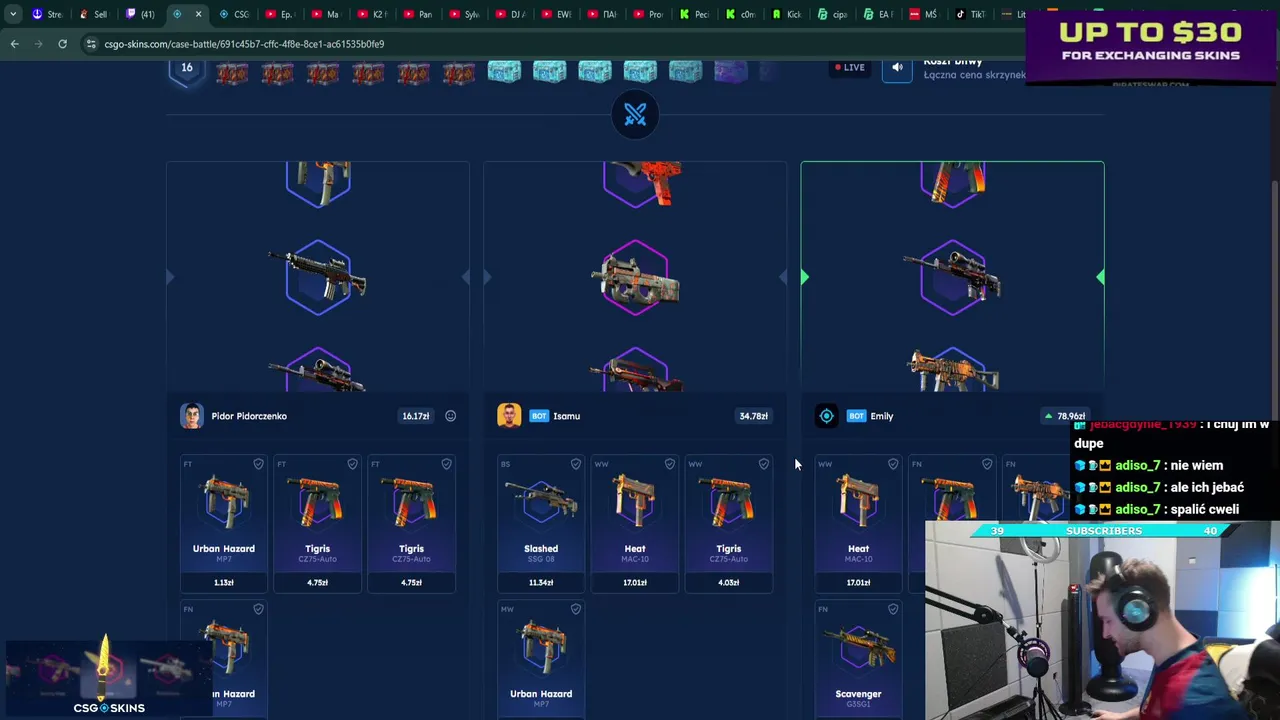Click Emily's target avatar icon
This screenshot has width=1280, height=720.
coord(826,416)
